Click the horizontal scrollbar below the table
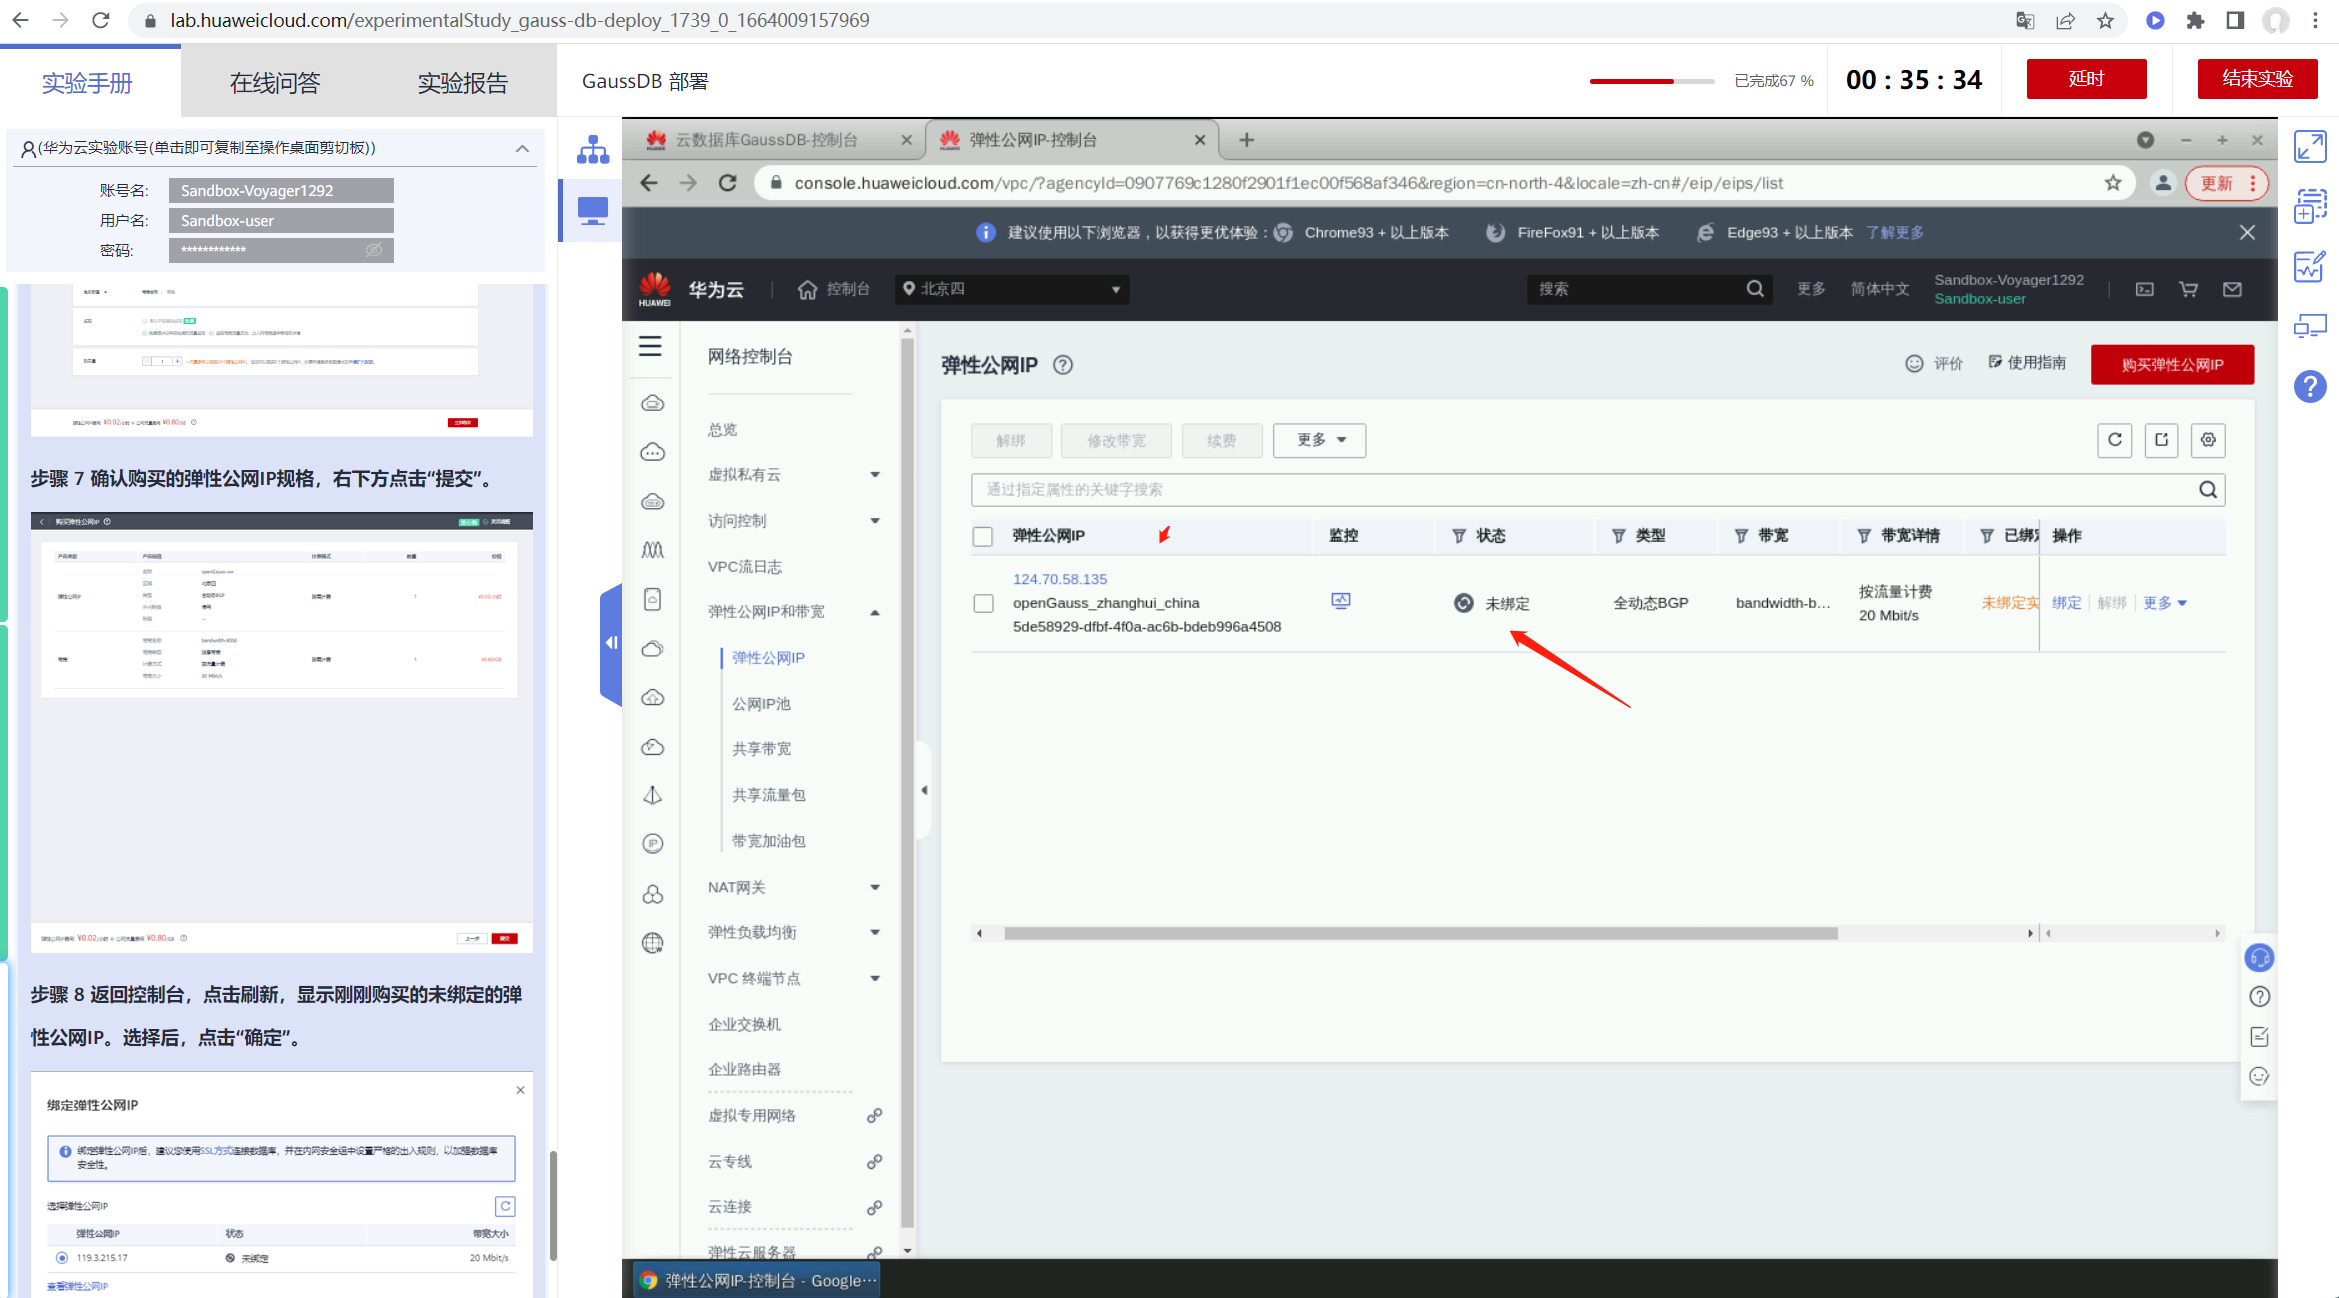 point(1420,933)
